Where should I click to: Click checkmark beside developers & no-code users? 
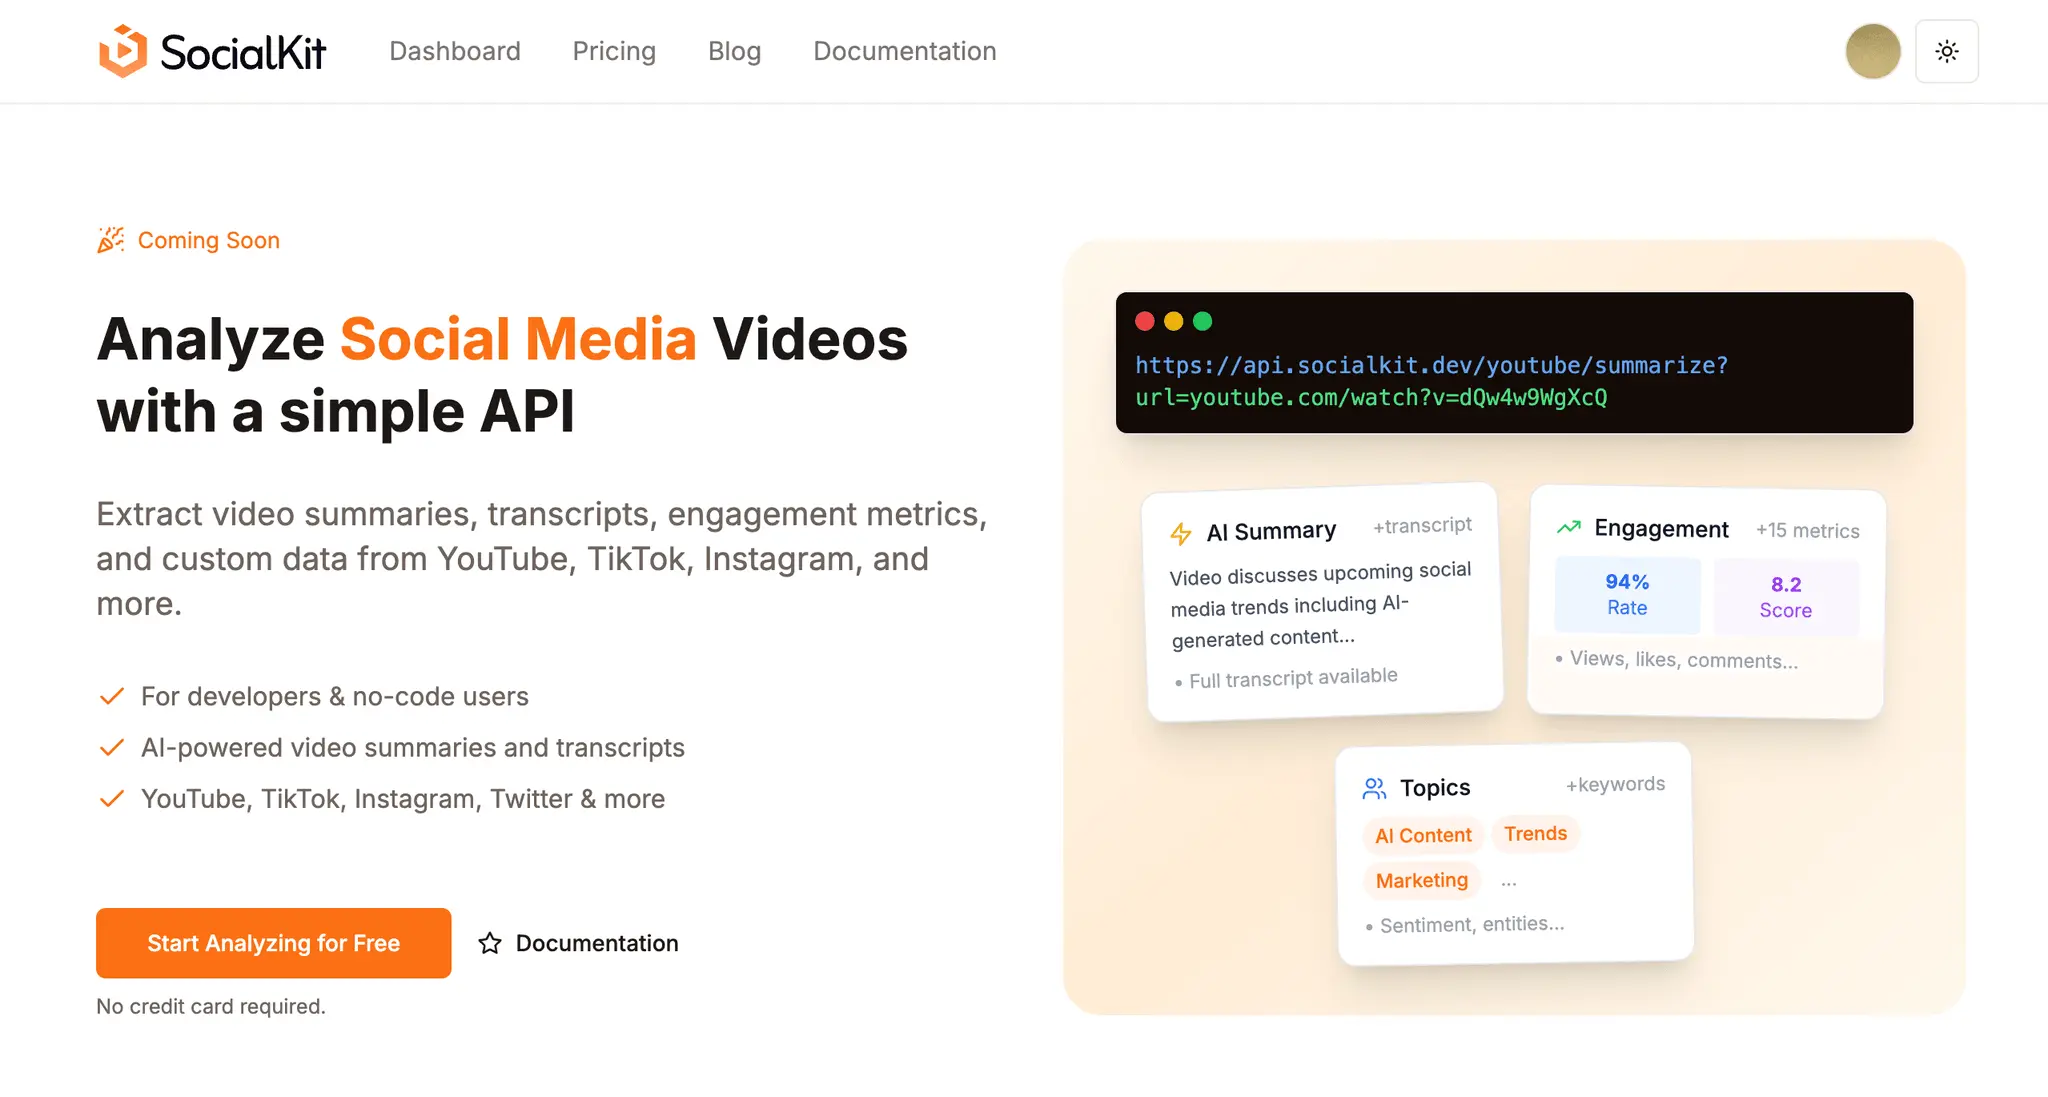[x=112, y=696]
